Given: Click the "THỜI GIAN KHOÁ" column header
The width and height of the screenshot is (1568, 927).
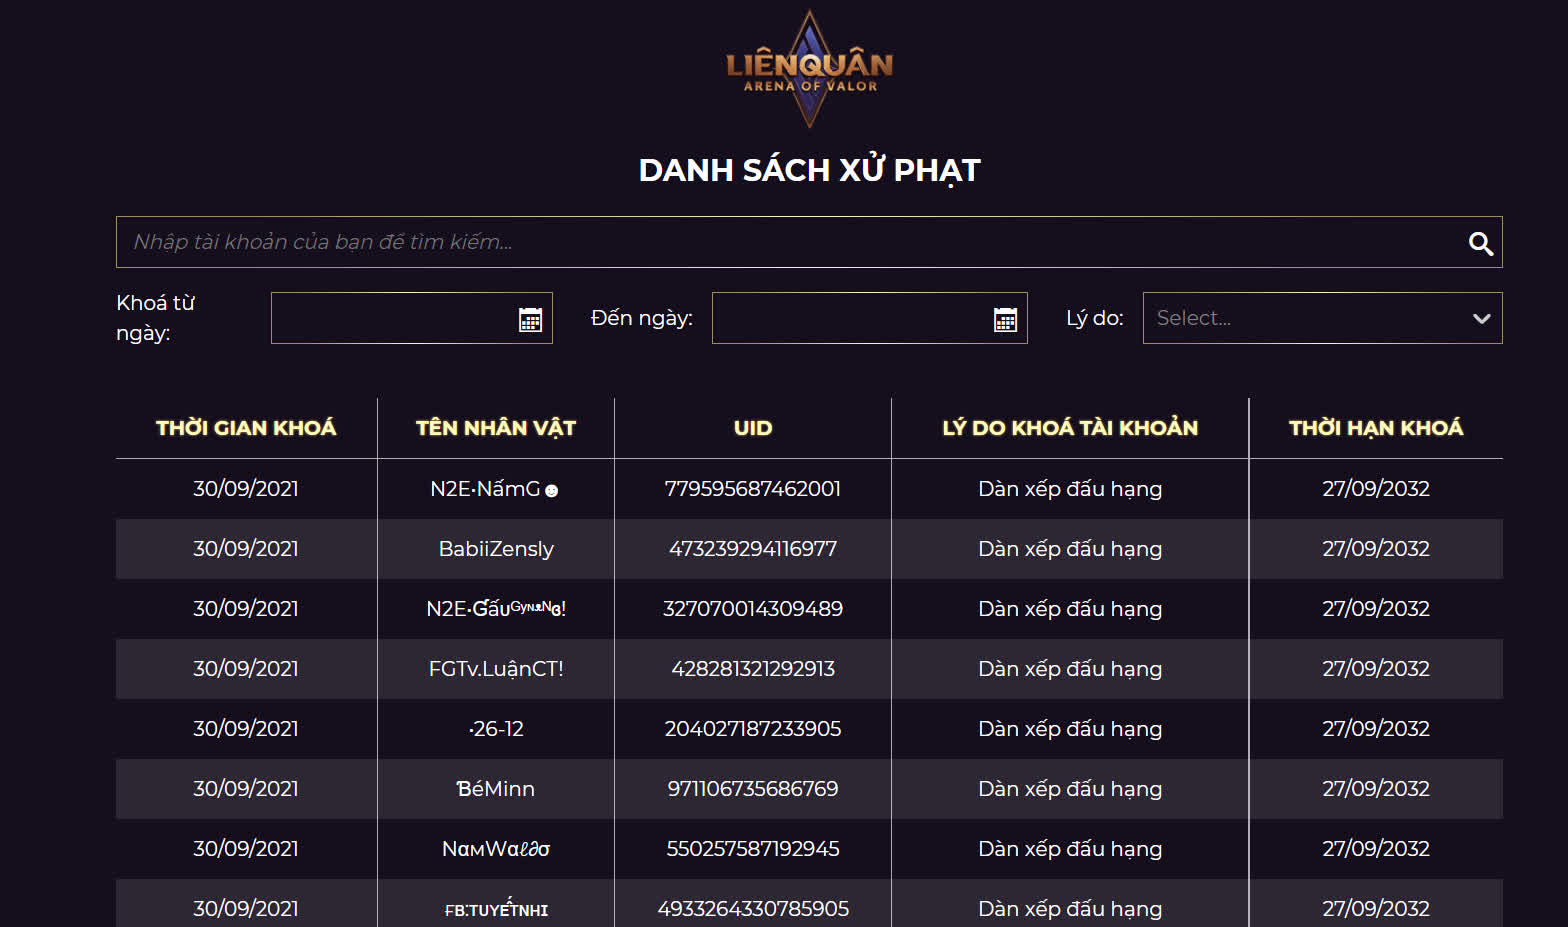Looking at the screenshot, I should coord(246,427).
